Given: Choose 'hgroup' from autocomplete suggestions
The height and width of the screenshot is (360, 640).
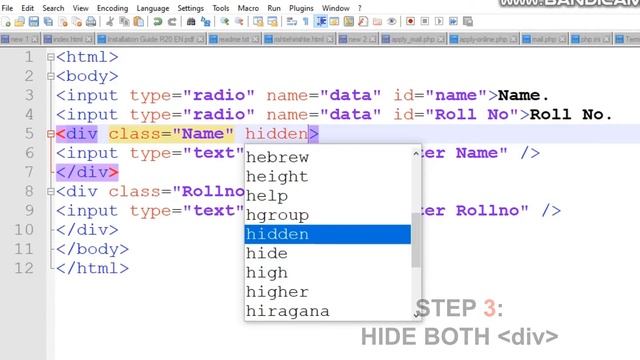Looking at the screenshot, I should [x=327, y=215].
